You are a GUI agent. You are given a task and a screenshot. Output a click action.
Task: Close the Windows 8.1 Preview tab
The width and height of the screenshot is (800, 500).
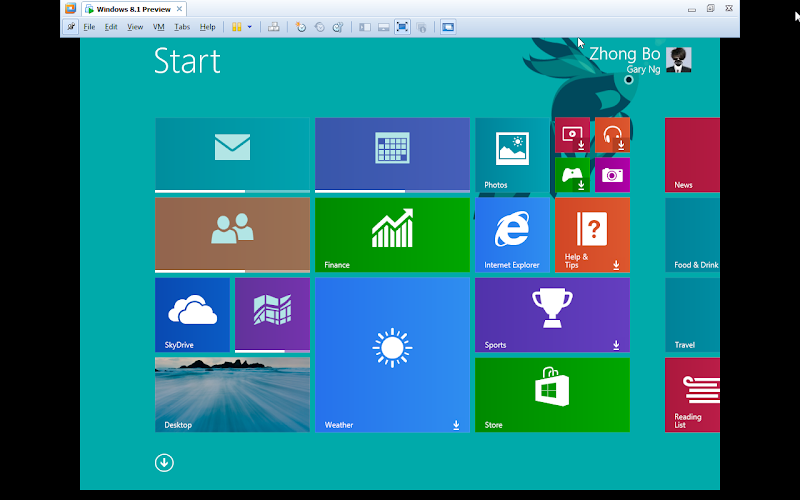click(179, 9)
